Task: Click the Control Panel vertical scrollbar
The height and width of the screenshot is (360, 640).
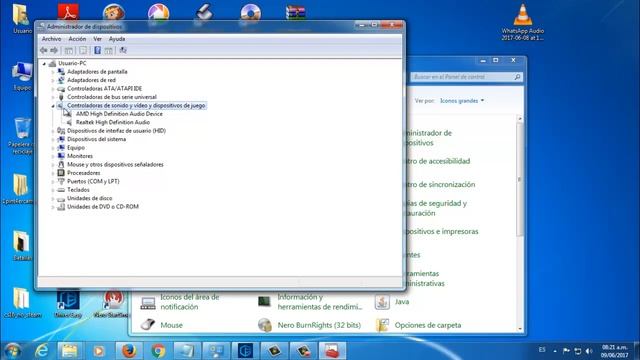Action: click(520, 180)
